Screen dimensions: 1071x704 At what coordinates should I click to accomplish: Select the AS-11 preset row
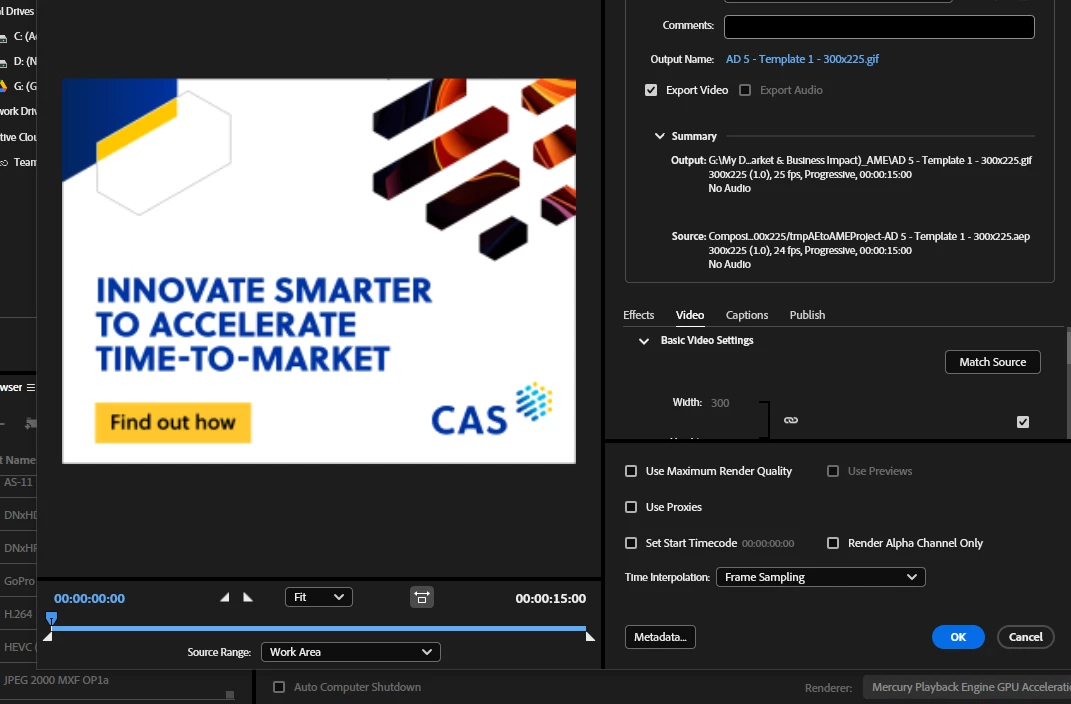click(x=18, y=482)
